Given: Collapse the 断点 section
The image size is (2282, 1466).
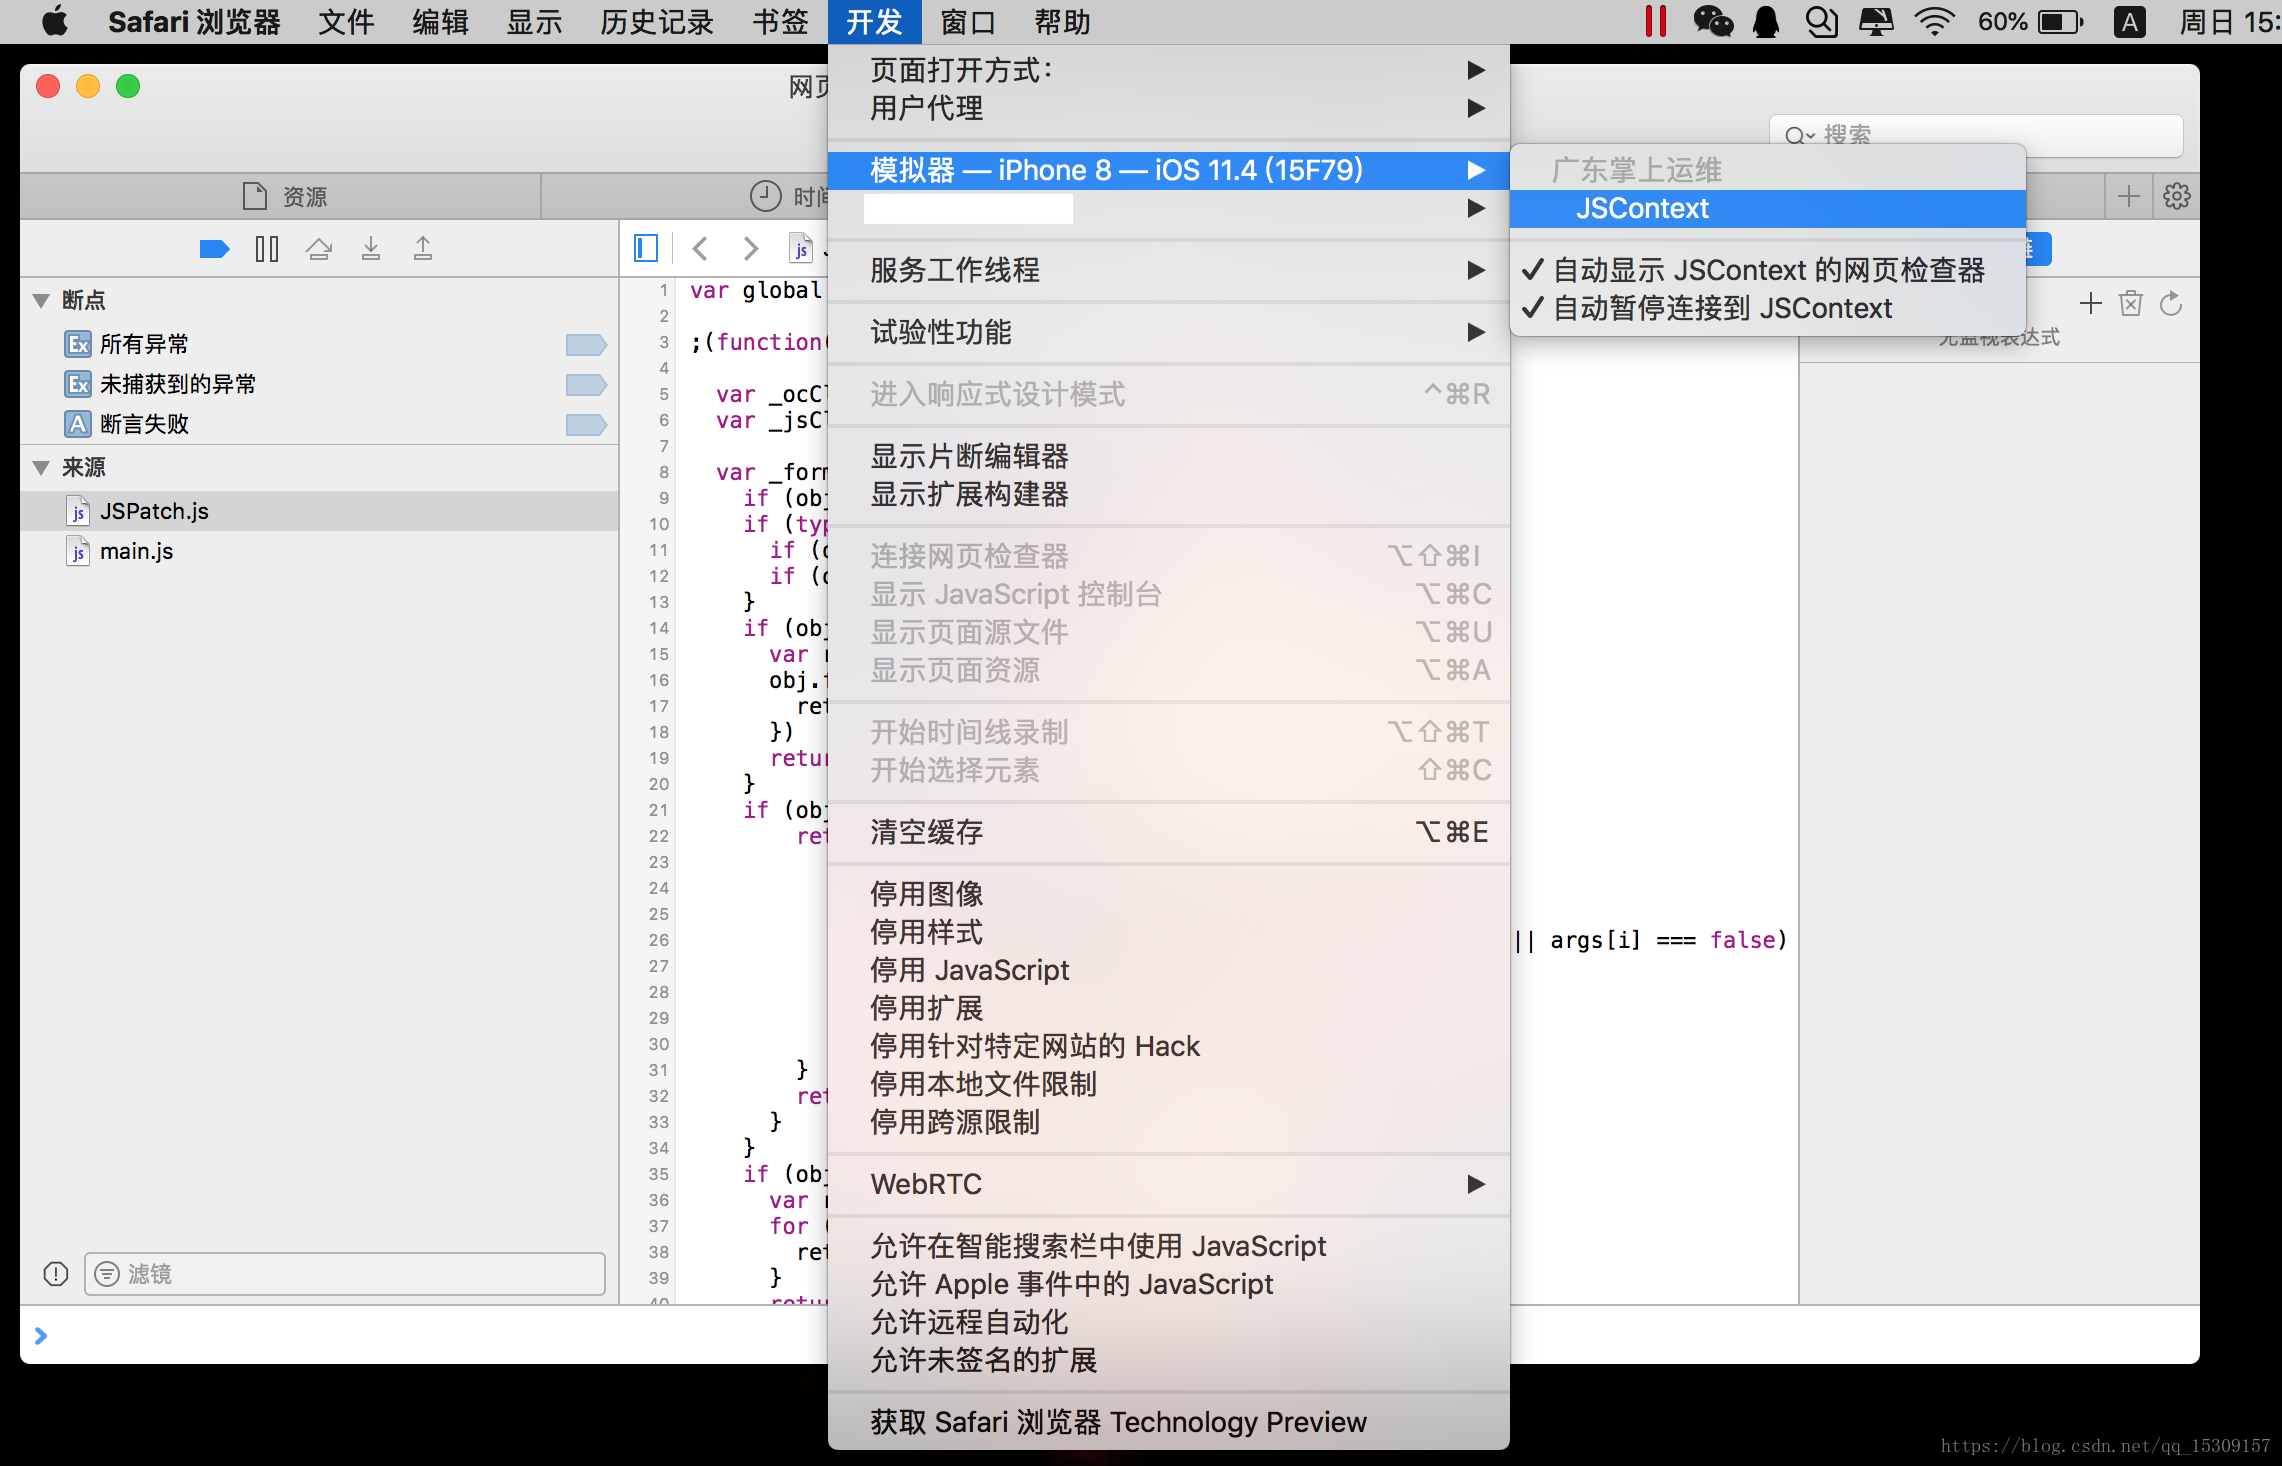Looking at the screenshot, I should pos(41,300).
